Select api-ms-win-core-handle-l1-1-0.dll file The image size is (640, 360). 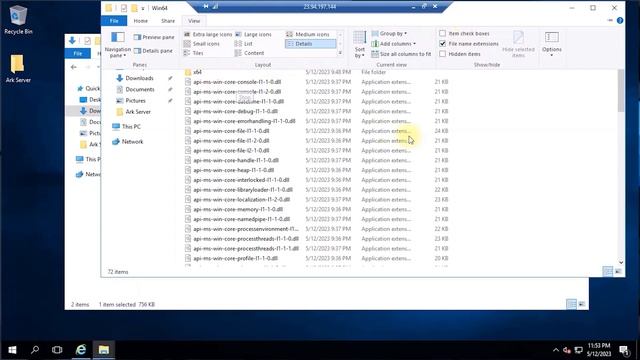(x=236, y=160)
